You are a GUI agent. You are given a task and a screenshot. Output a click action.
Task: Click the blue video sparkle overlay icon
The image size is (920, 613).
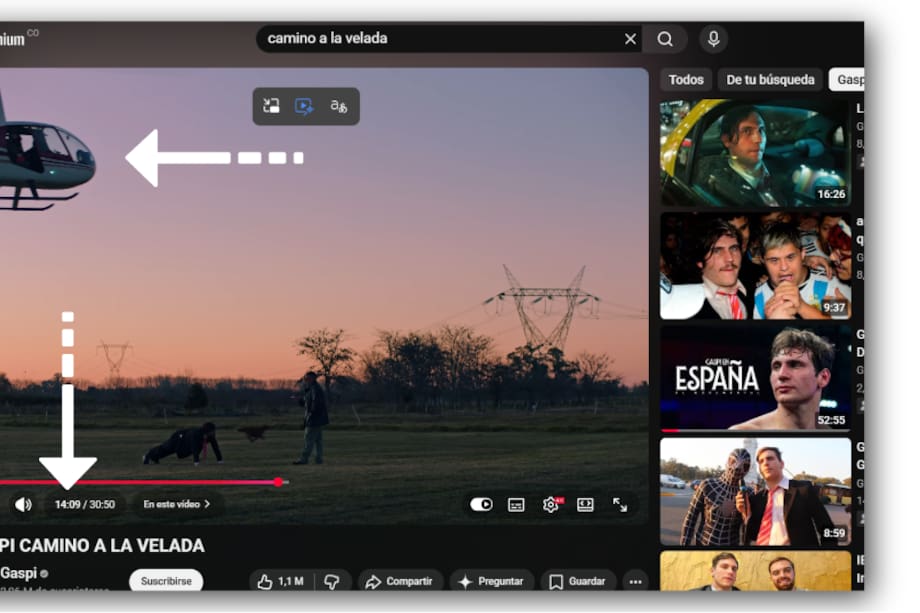pos(304,106)
